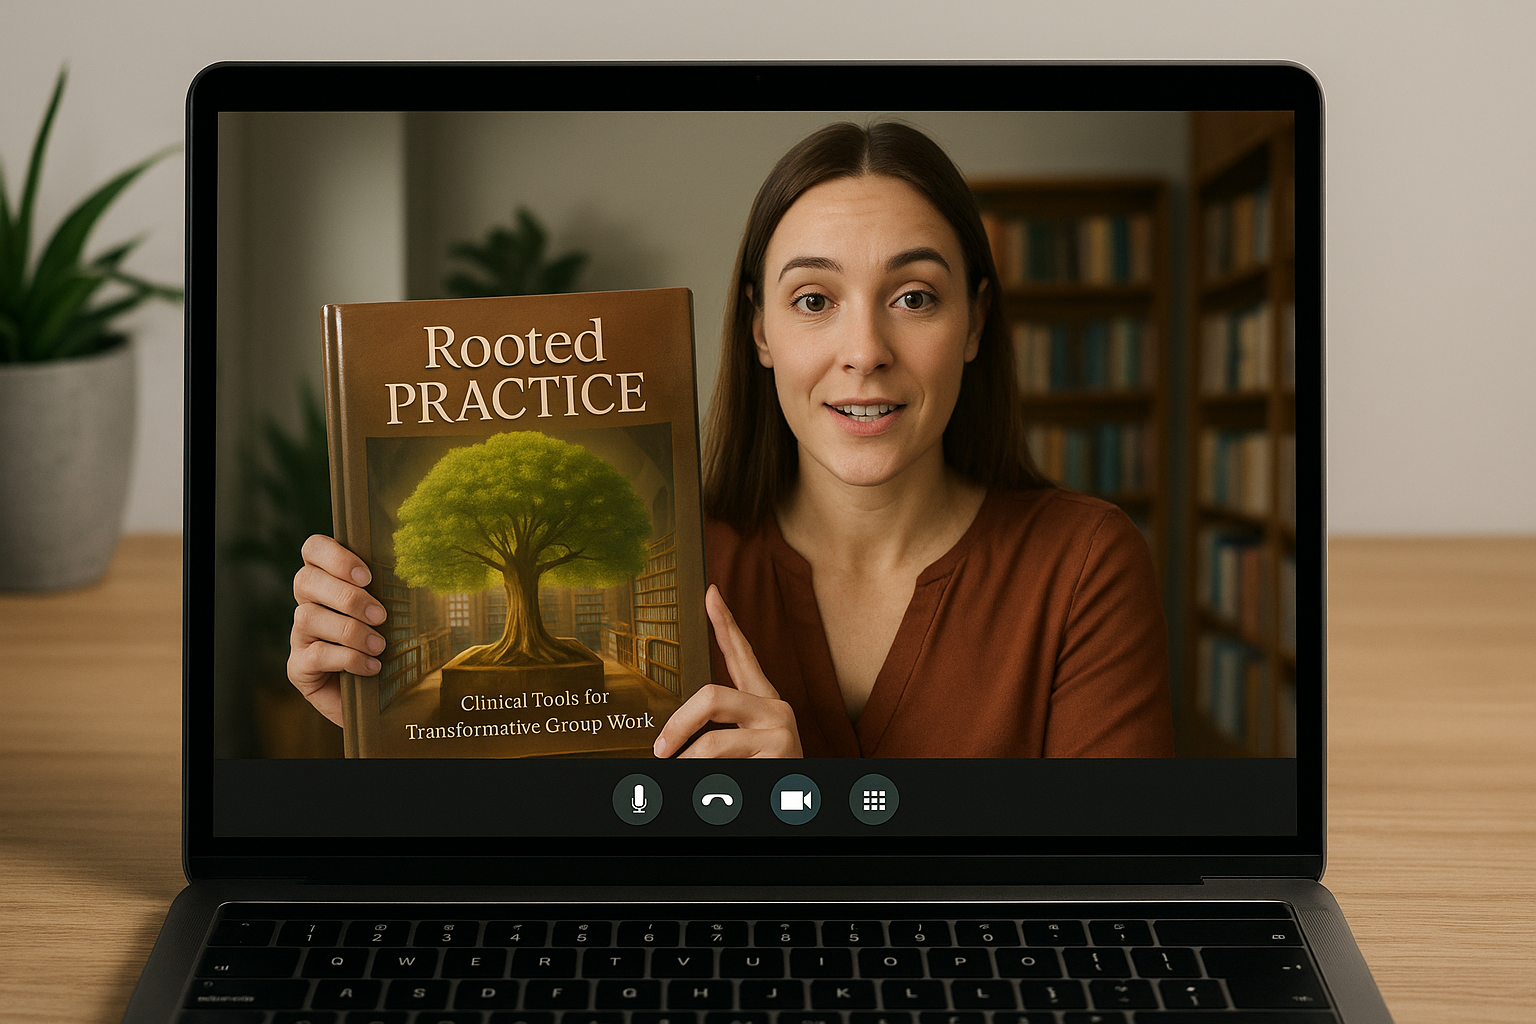
Task: Click the "Clinical Tools for" subtitle text
Action: (534, 700)
